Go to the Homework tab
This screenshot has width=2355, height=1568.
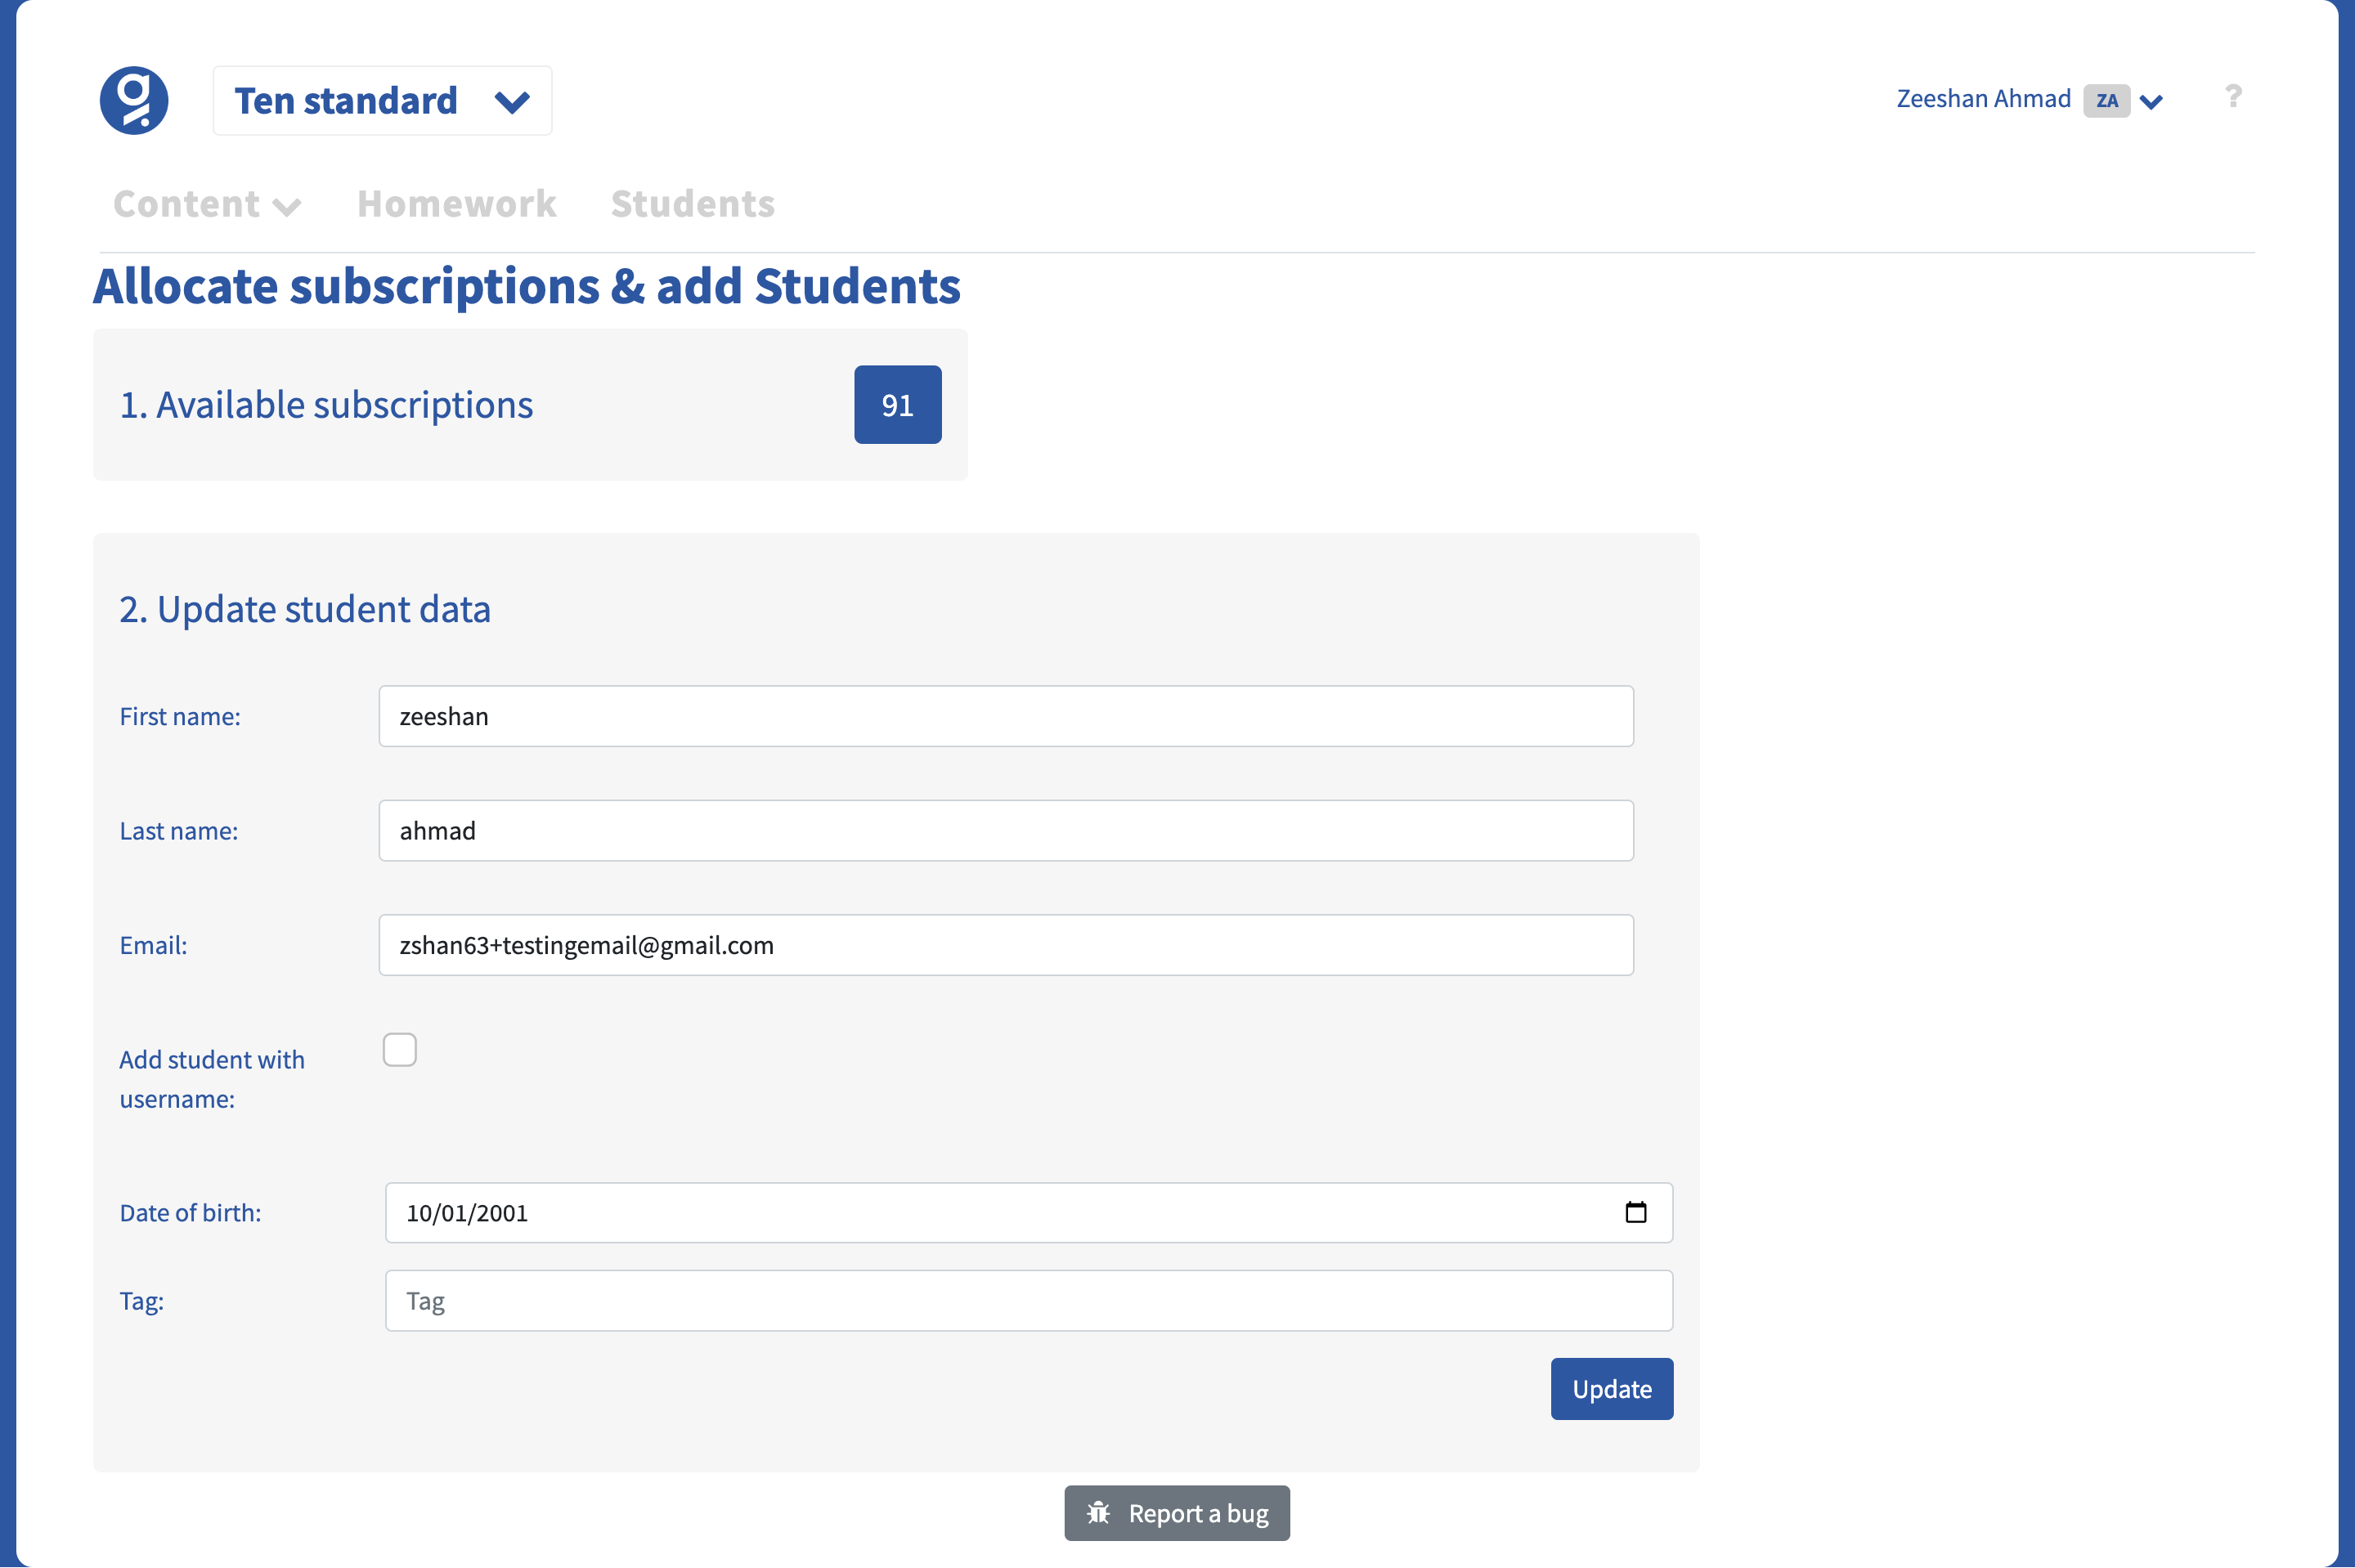click(456, 204)
